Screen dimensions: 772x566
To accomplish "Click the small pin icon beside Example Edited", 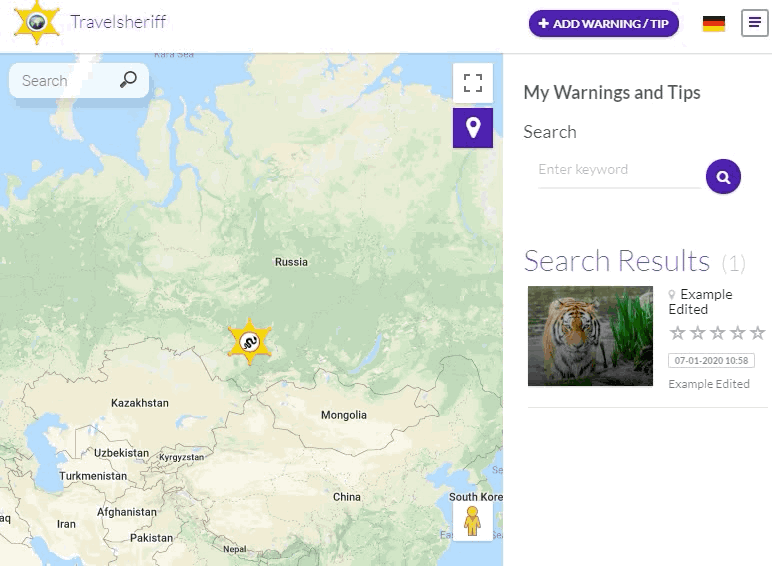I will point(672,294).
